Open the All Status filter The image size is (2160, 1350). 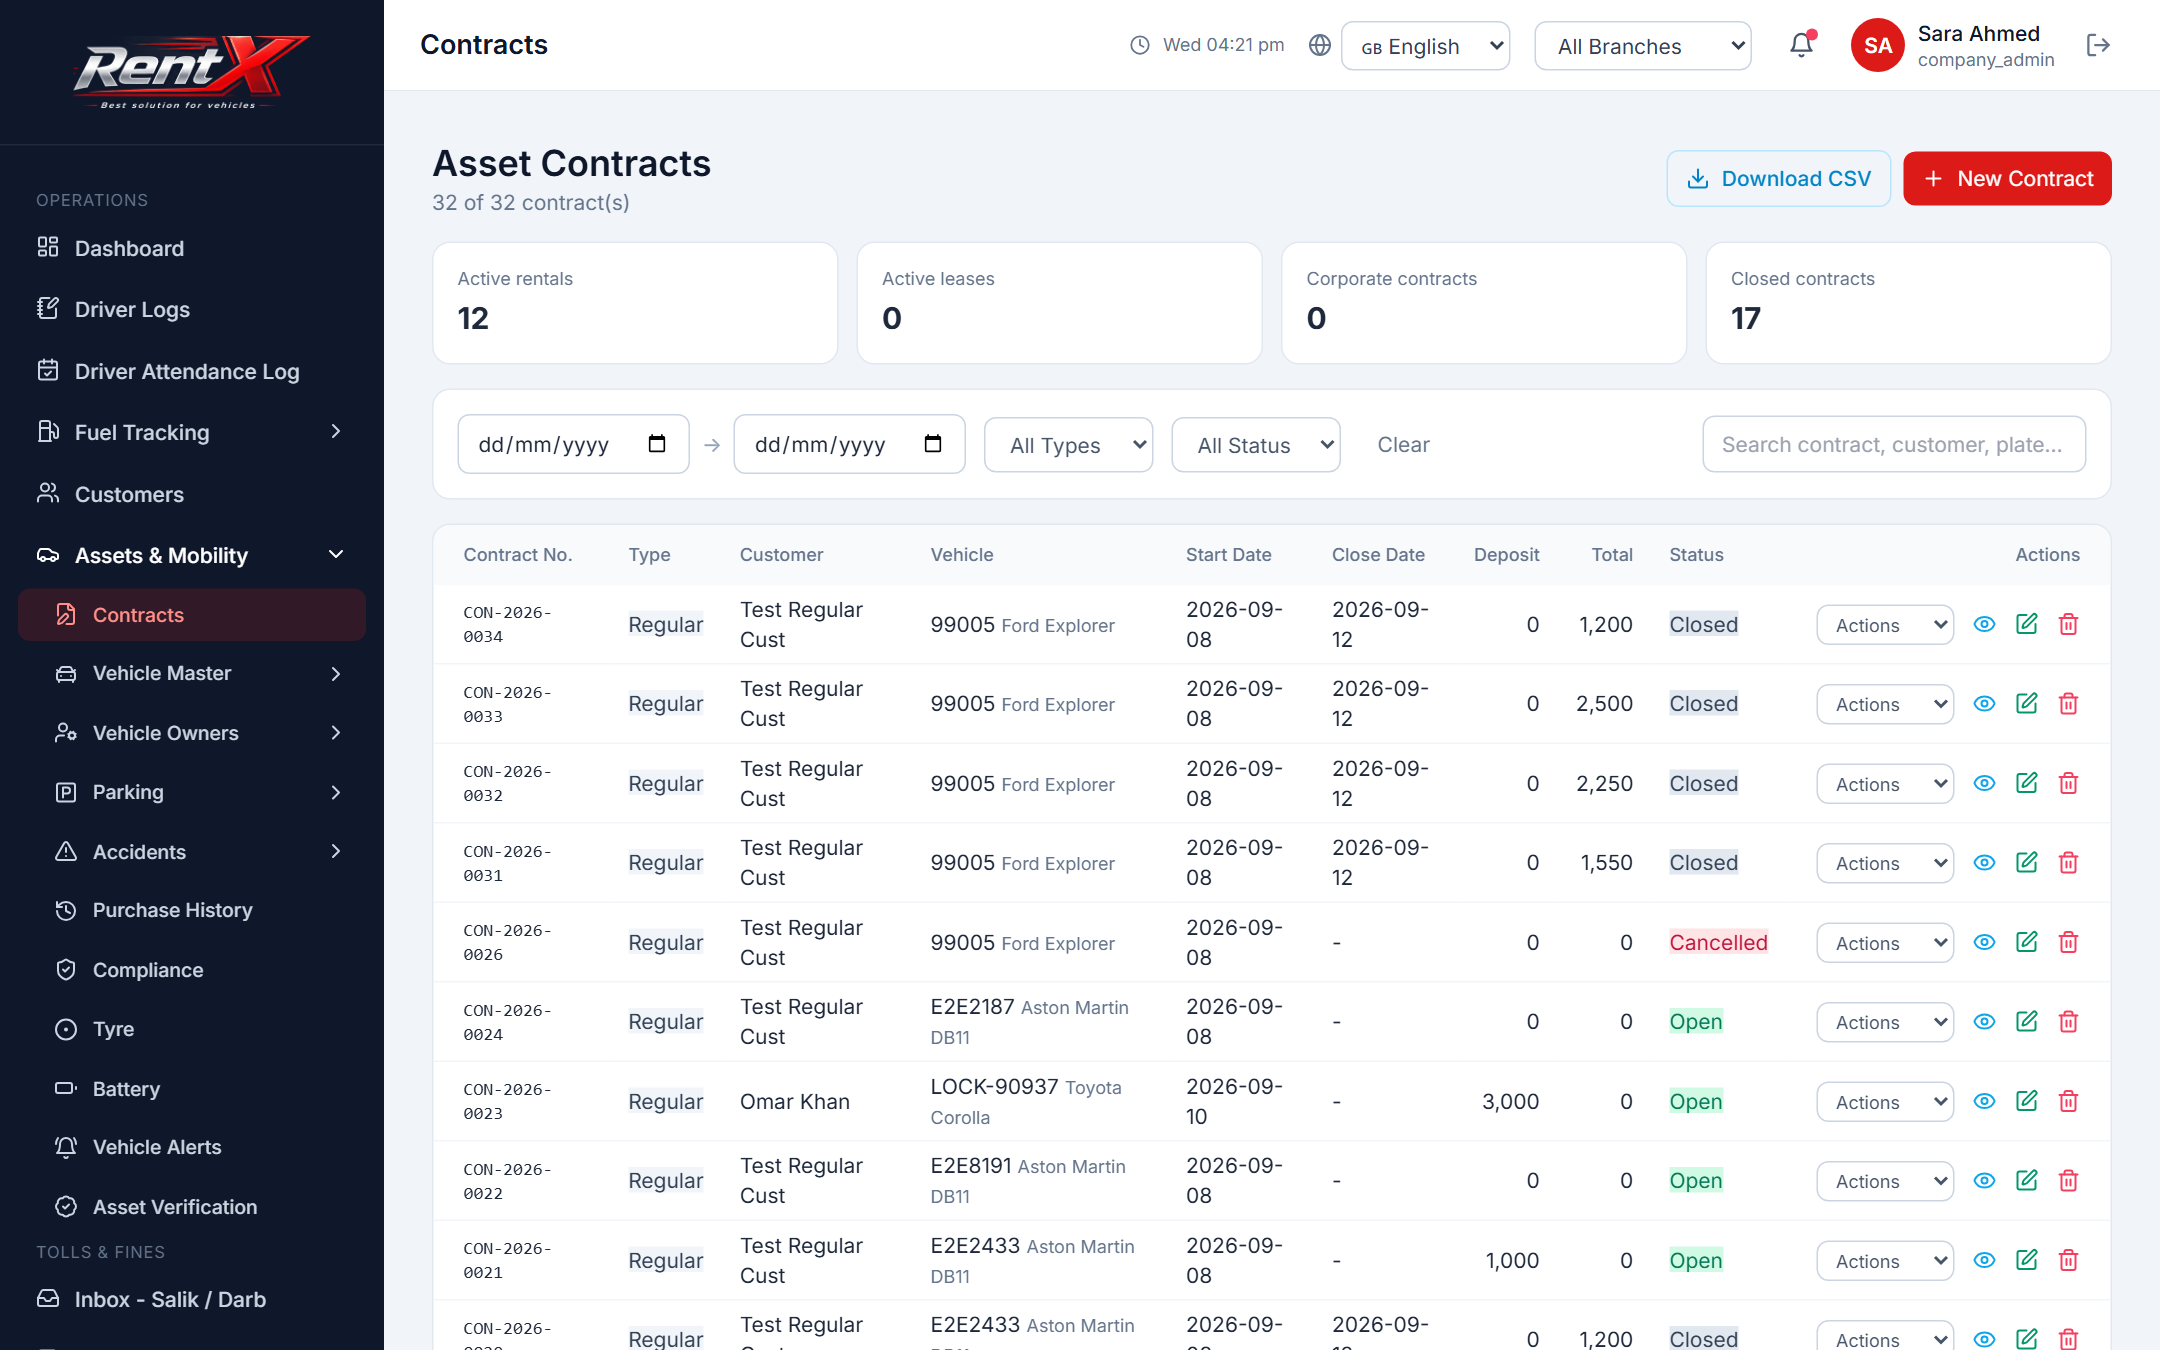(x=1256, y=445)
